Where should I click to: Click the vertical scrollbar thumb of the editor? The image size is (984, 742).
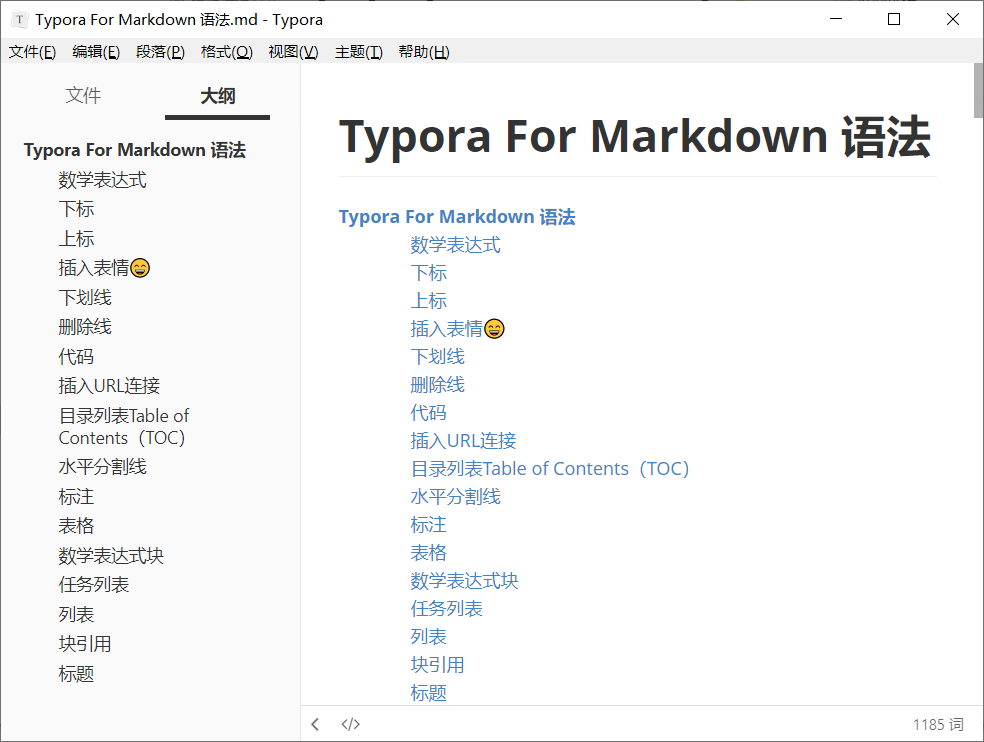pos(978,90)
